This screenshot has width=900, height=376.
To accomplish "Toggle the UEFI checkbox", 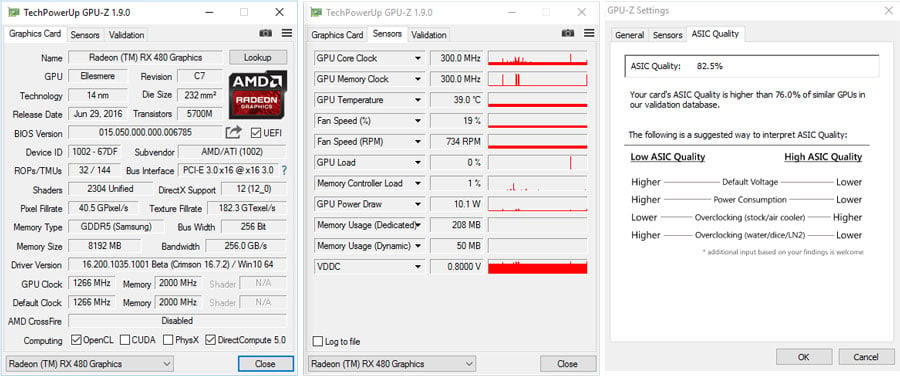I will [x=256, y=133].
